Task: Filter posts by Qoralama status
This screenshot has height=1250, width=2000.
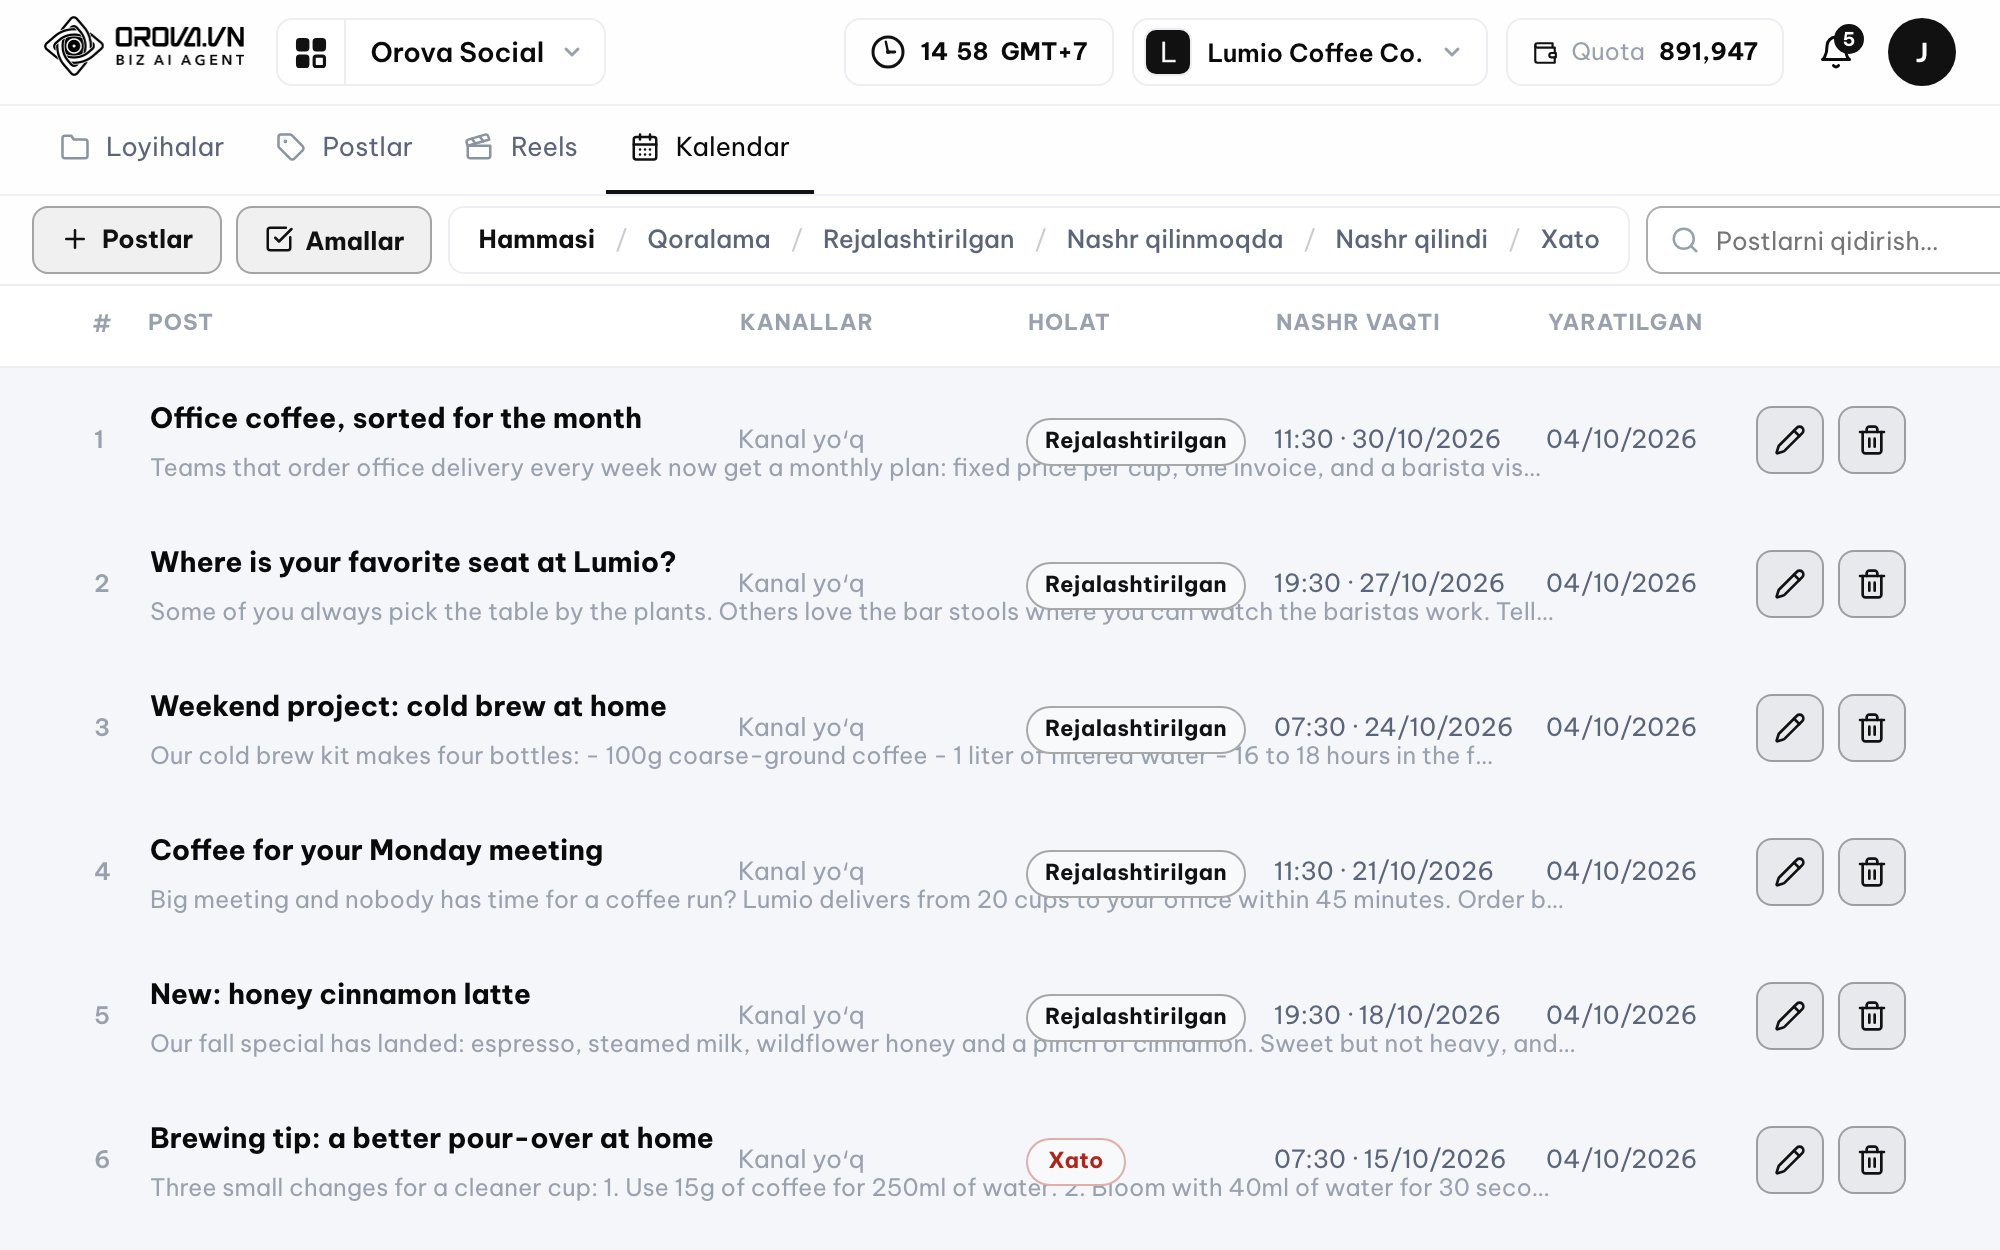Action: click(x=708, y=240)
